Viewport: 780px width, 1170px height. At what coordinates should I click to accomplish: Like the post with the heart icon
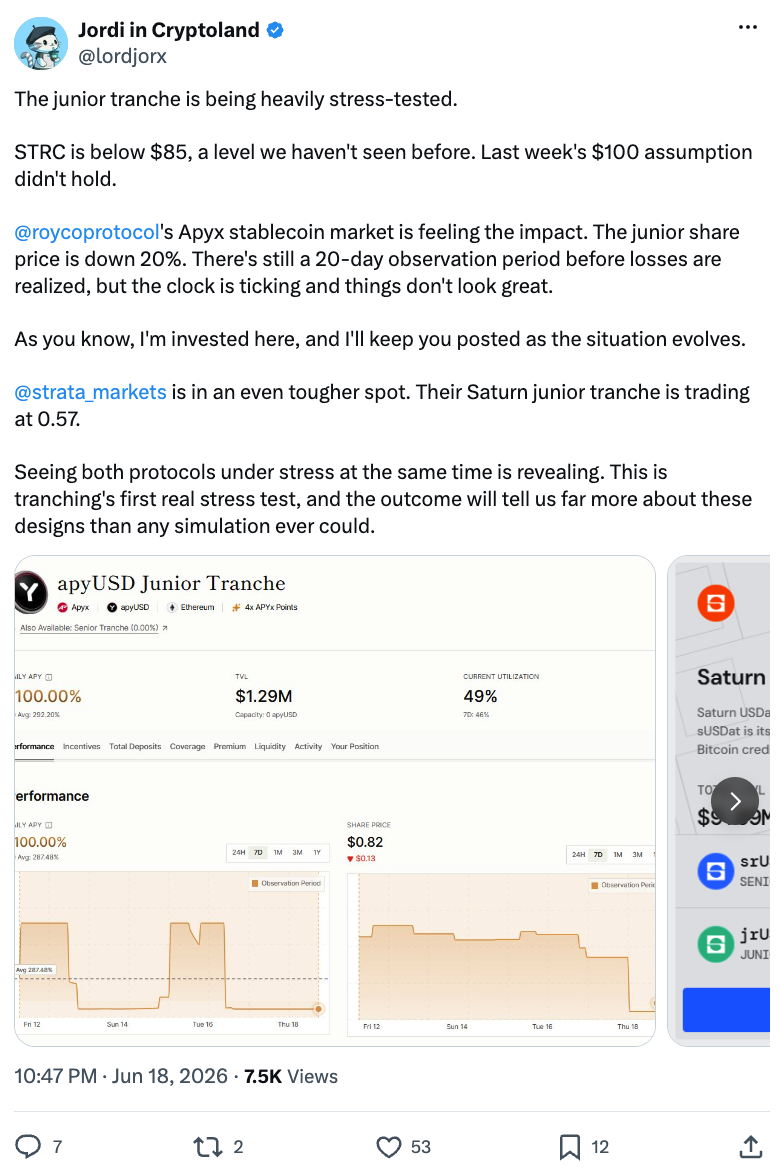tap(388, 1146)
